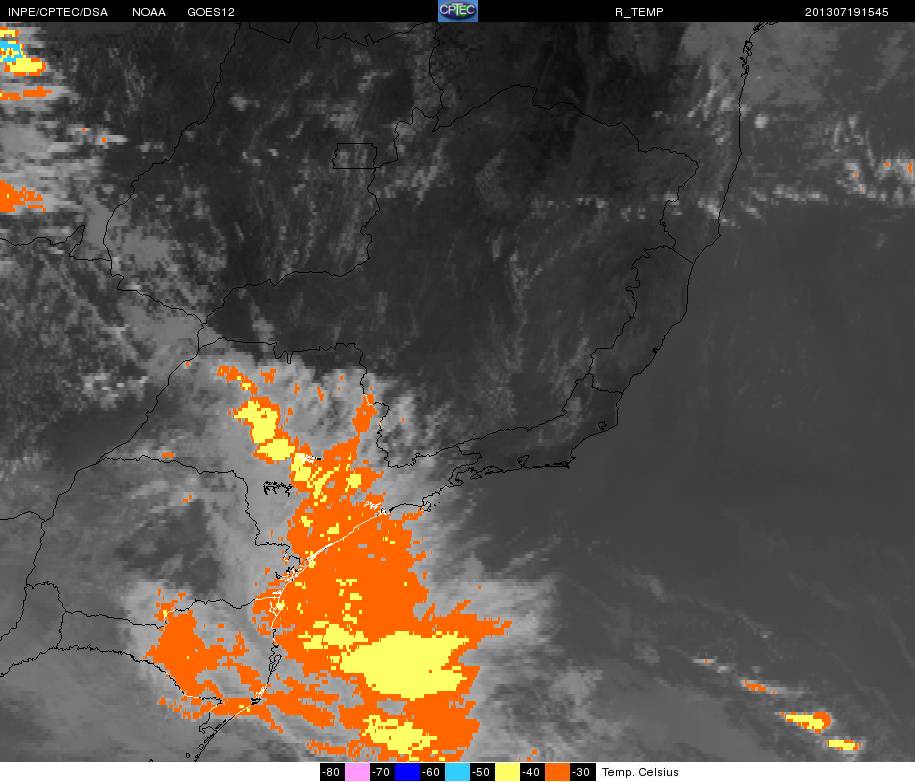The height and width of the screenshot is (782, 915).
Task: Pick the yellow legend swatch after -50
Action: [507, 772]
